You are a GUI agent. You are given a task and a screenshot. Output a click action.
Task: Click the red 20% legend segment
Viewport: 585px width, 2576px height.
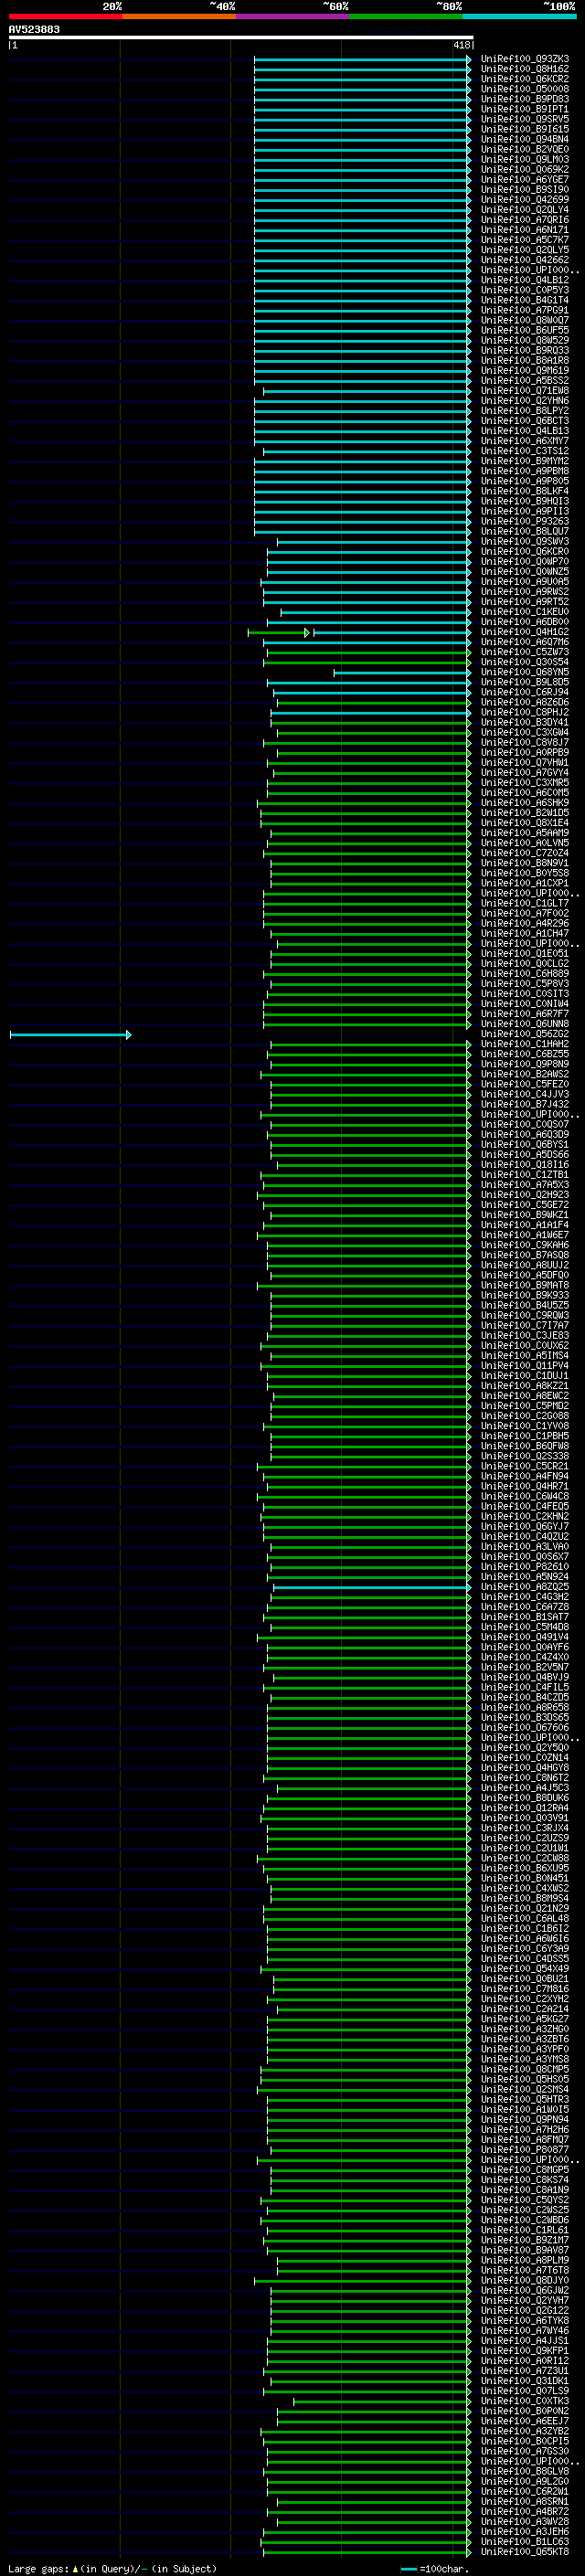click(66, 16)
